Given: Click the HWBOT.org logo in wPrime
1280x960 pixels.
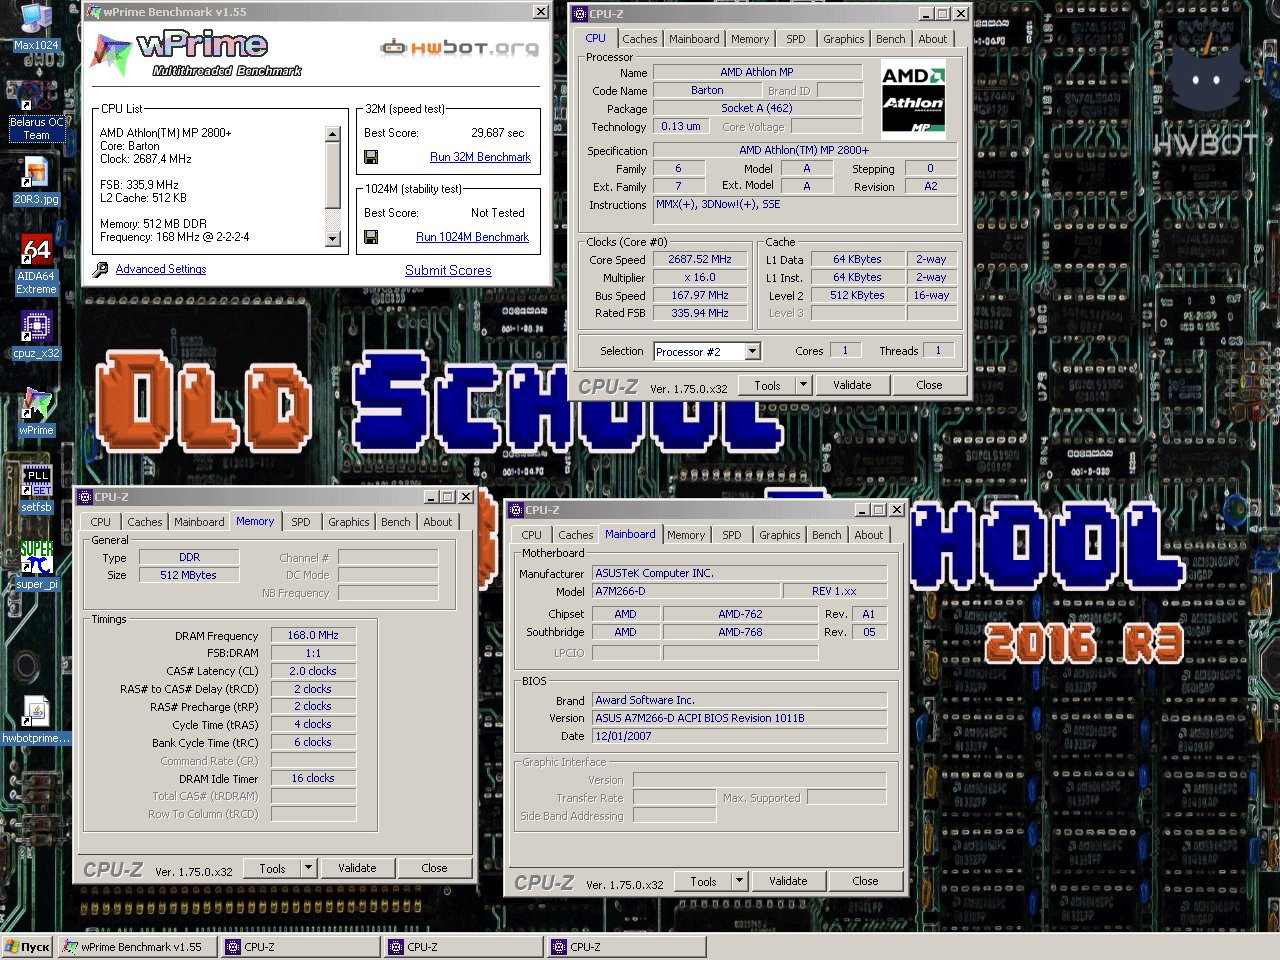Looking at the screenshot, I should [x=460, y=47].
